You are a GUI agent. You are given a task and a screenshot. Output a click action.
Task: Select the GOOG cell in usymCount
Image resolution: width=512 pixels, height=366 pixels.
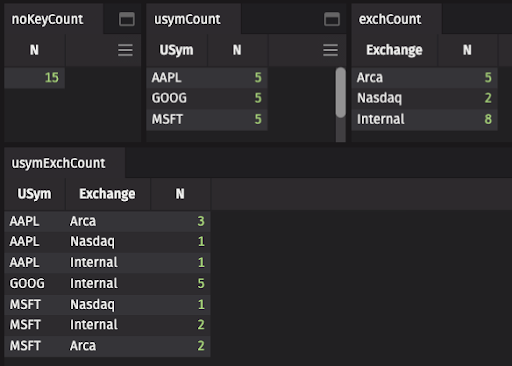177,98
